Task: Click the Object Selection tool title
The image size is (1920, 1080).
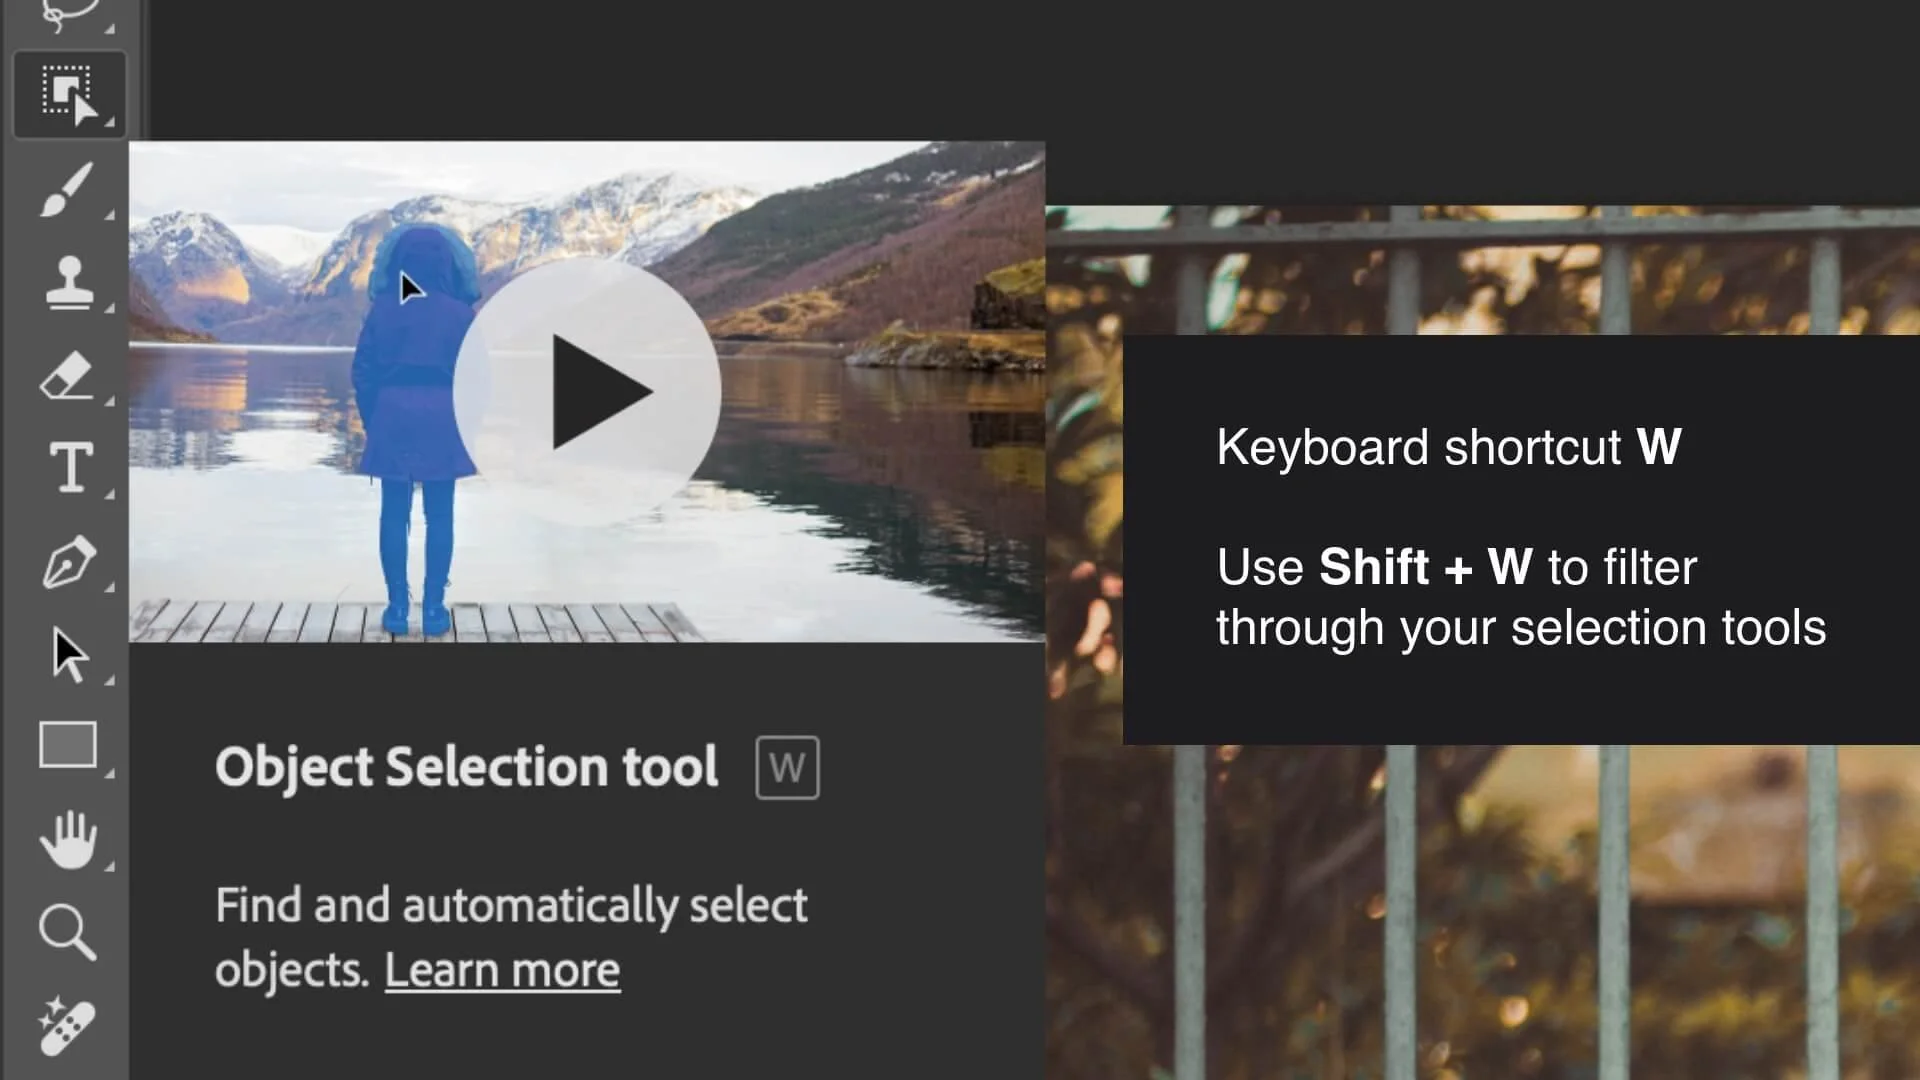Action: 466,767
